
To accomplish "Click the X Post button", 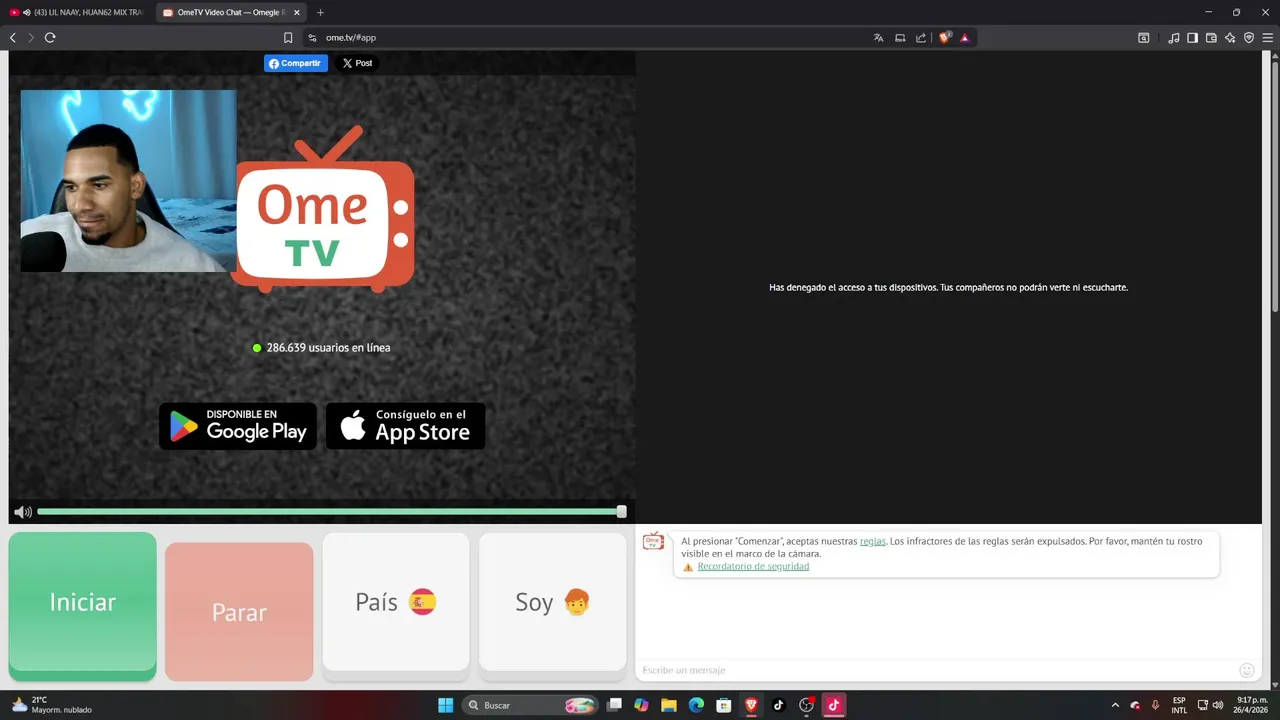I will pyautogui.click(x=357, y=63).
